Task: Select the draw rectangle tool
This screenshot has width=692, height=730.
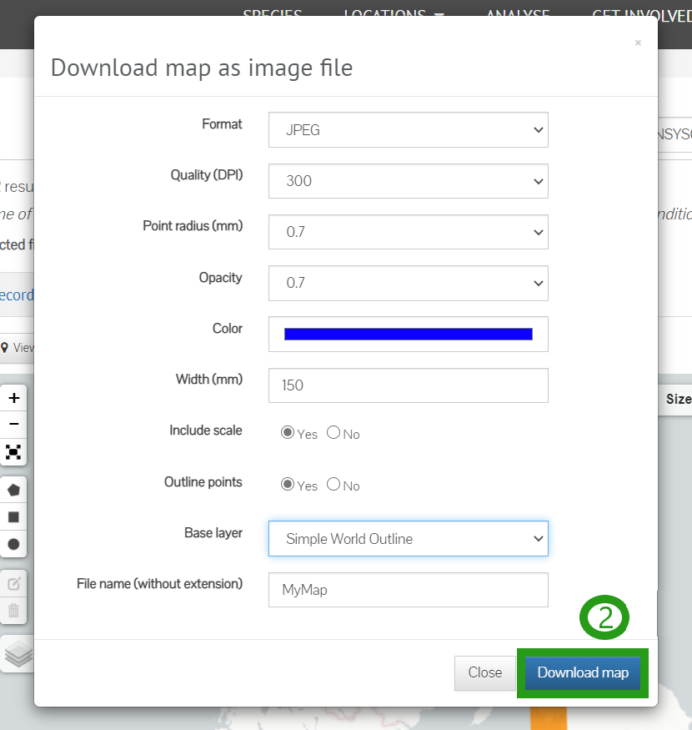Action: [14, 517]
